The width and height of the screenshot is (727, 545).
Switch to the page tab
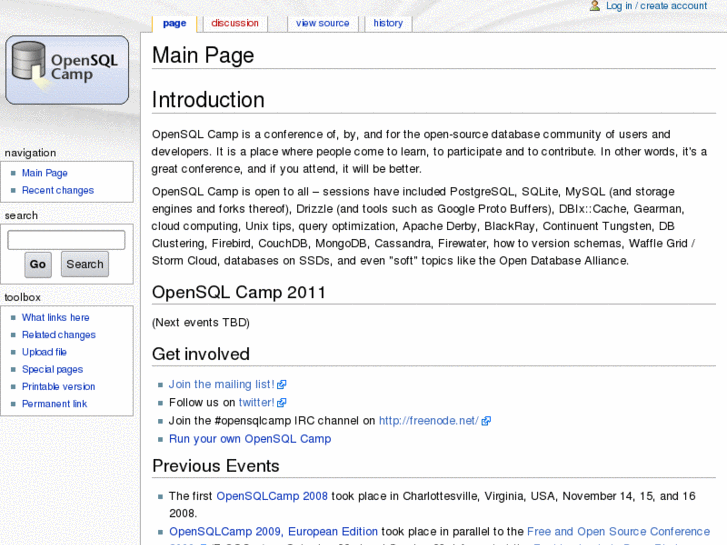(x=175, y=23)
